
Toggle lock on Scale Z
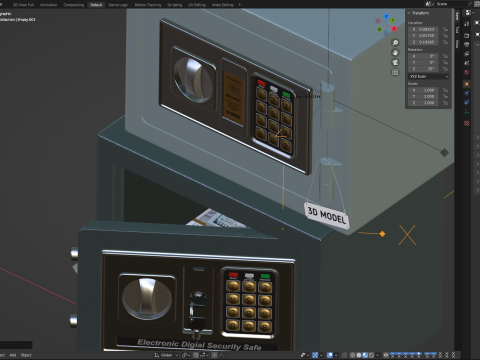point(445,103)
